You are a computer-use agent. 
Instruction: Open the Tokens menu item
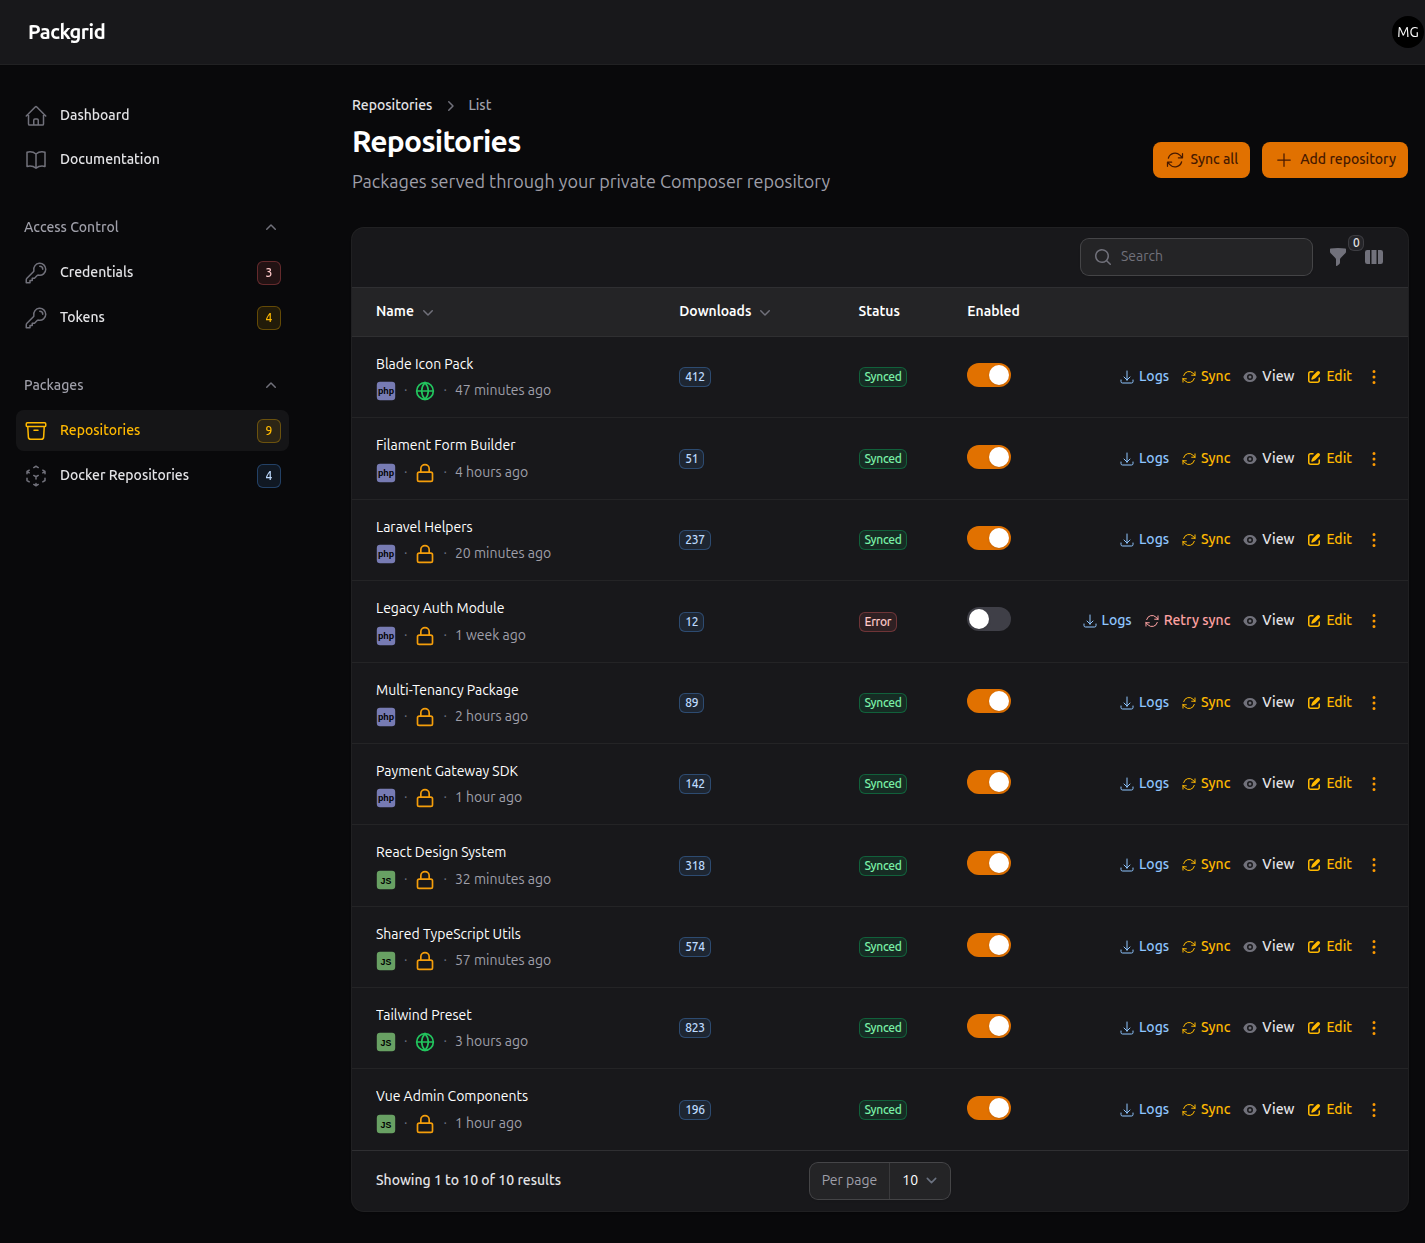click(x=152, y=317)
